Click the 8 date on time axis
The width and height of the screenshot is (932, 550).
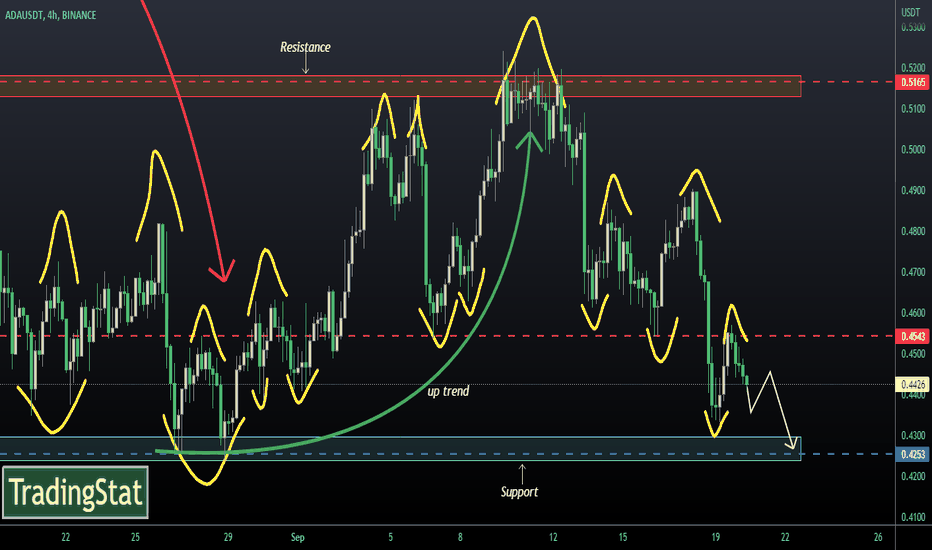(460, 537)
